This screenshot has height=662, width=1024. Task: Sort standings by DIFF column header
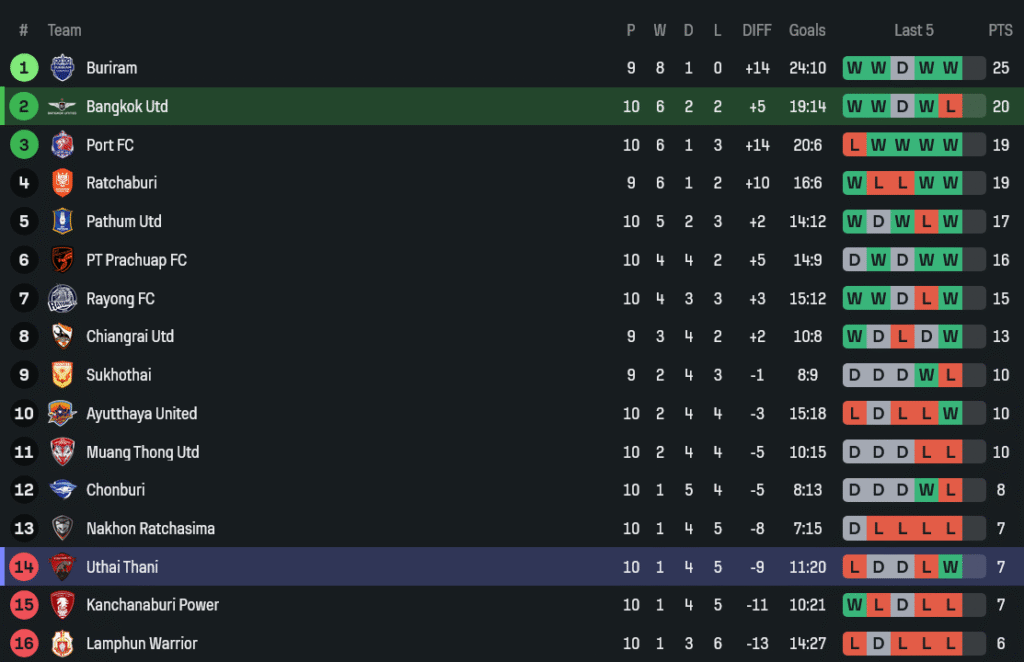pos(757,30)
